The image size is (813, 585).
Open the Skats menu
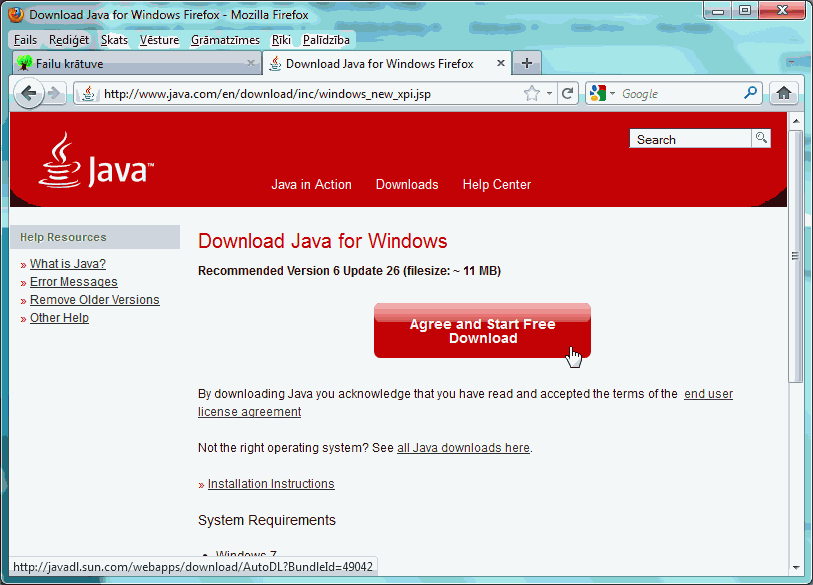[114, 40]
